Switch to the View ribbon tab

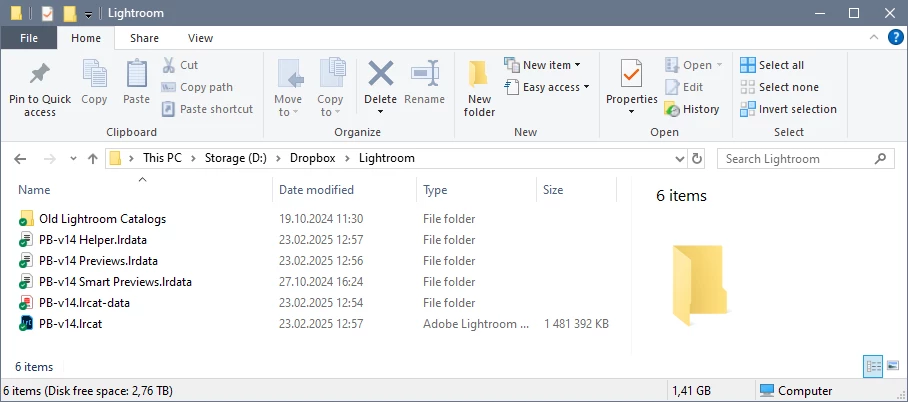pos(200,38)
